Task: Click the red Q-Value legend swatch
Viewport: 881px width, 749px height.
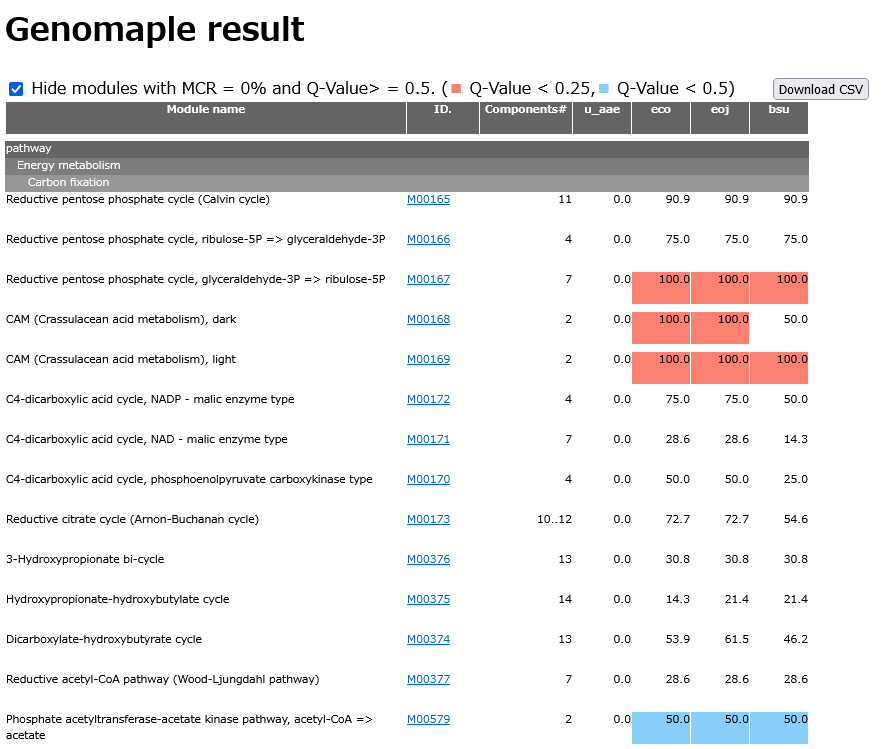Action: pos(457,88)
